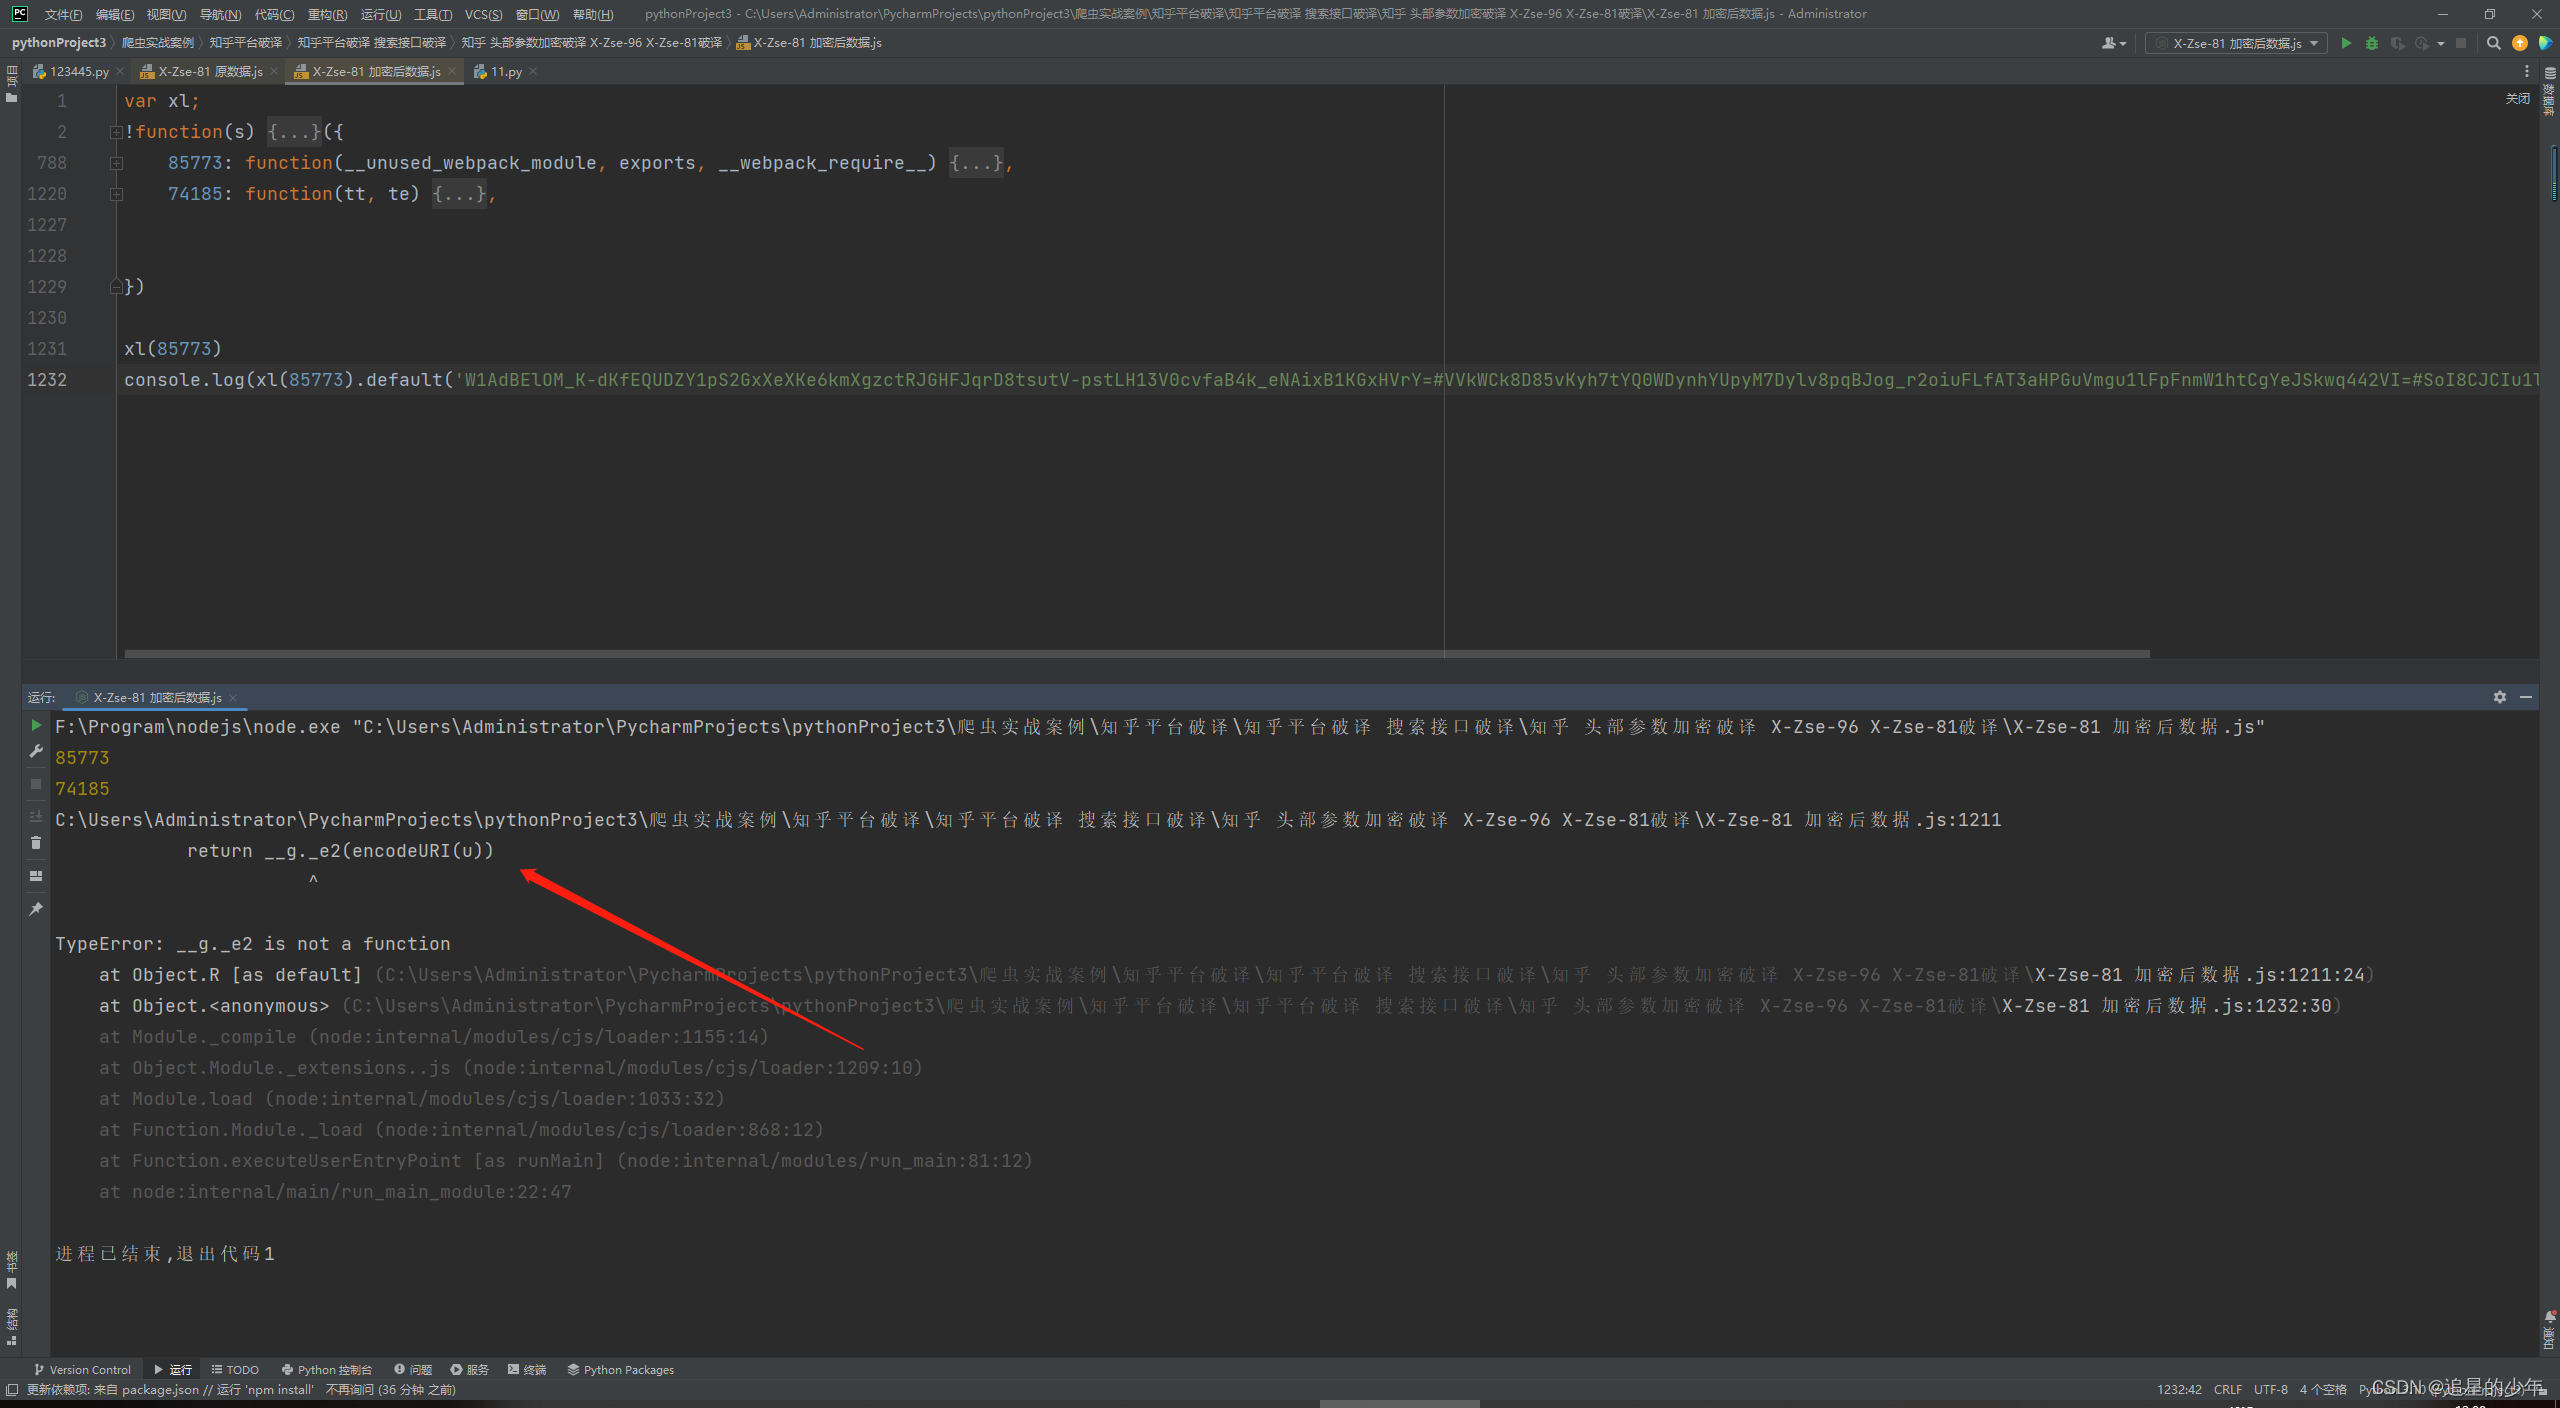Start debugging with the green bug icon
Image resolution: width=2560 pixels, height=1408 pixels.
2372,43
